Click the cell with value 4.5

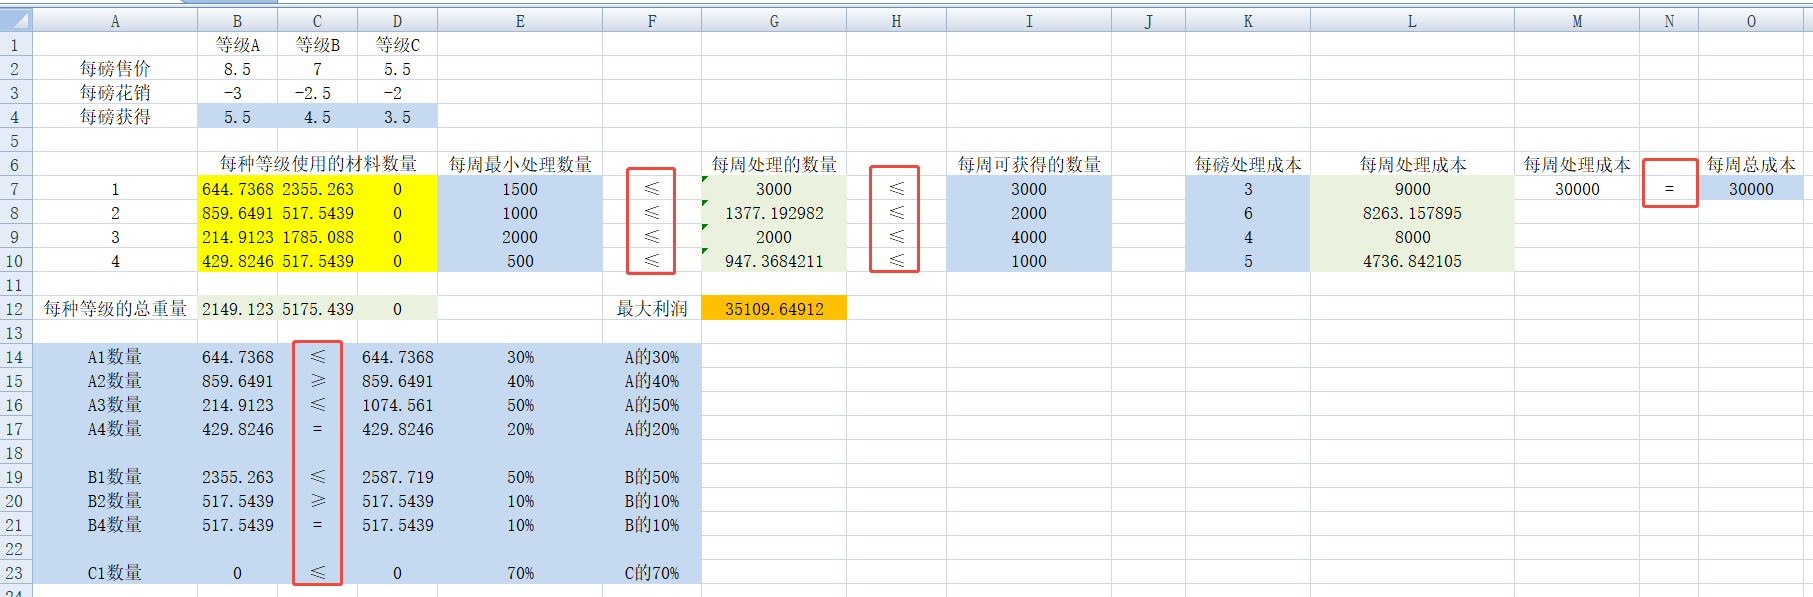coord(318,117)
